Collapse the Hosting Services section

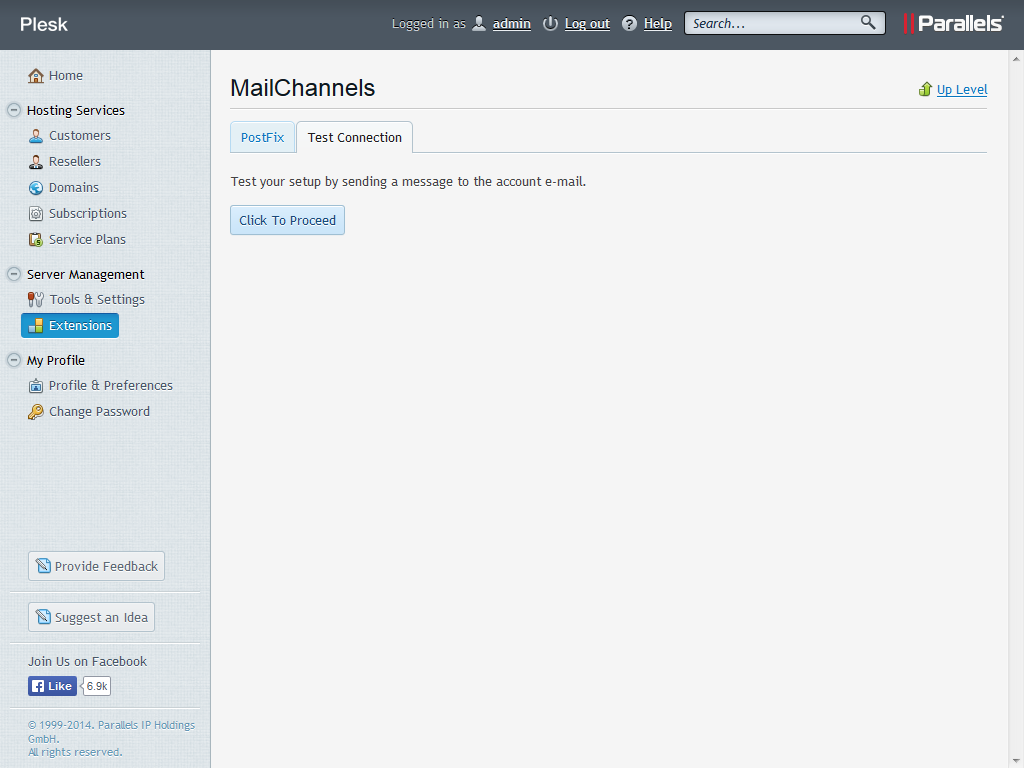point(14,110)
